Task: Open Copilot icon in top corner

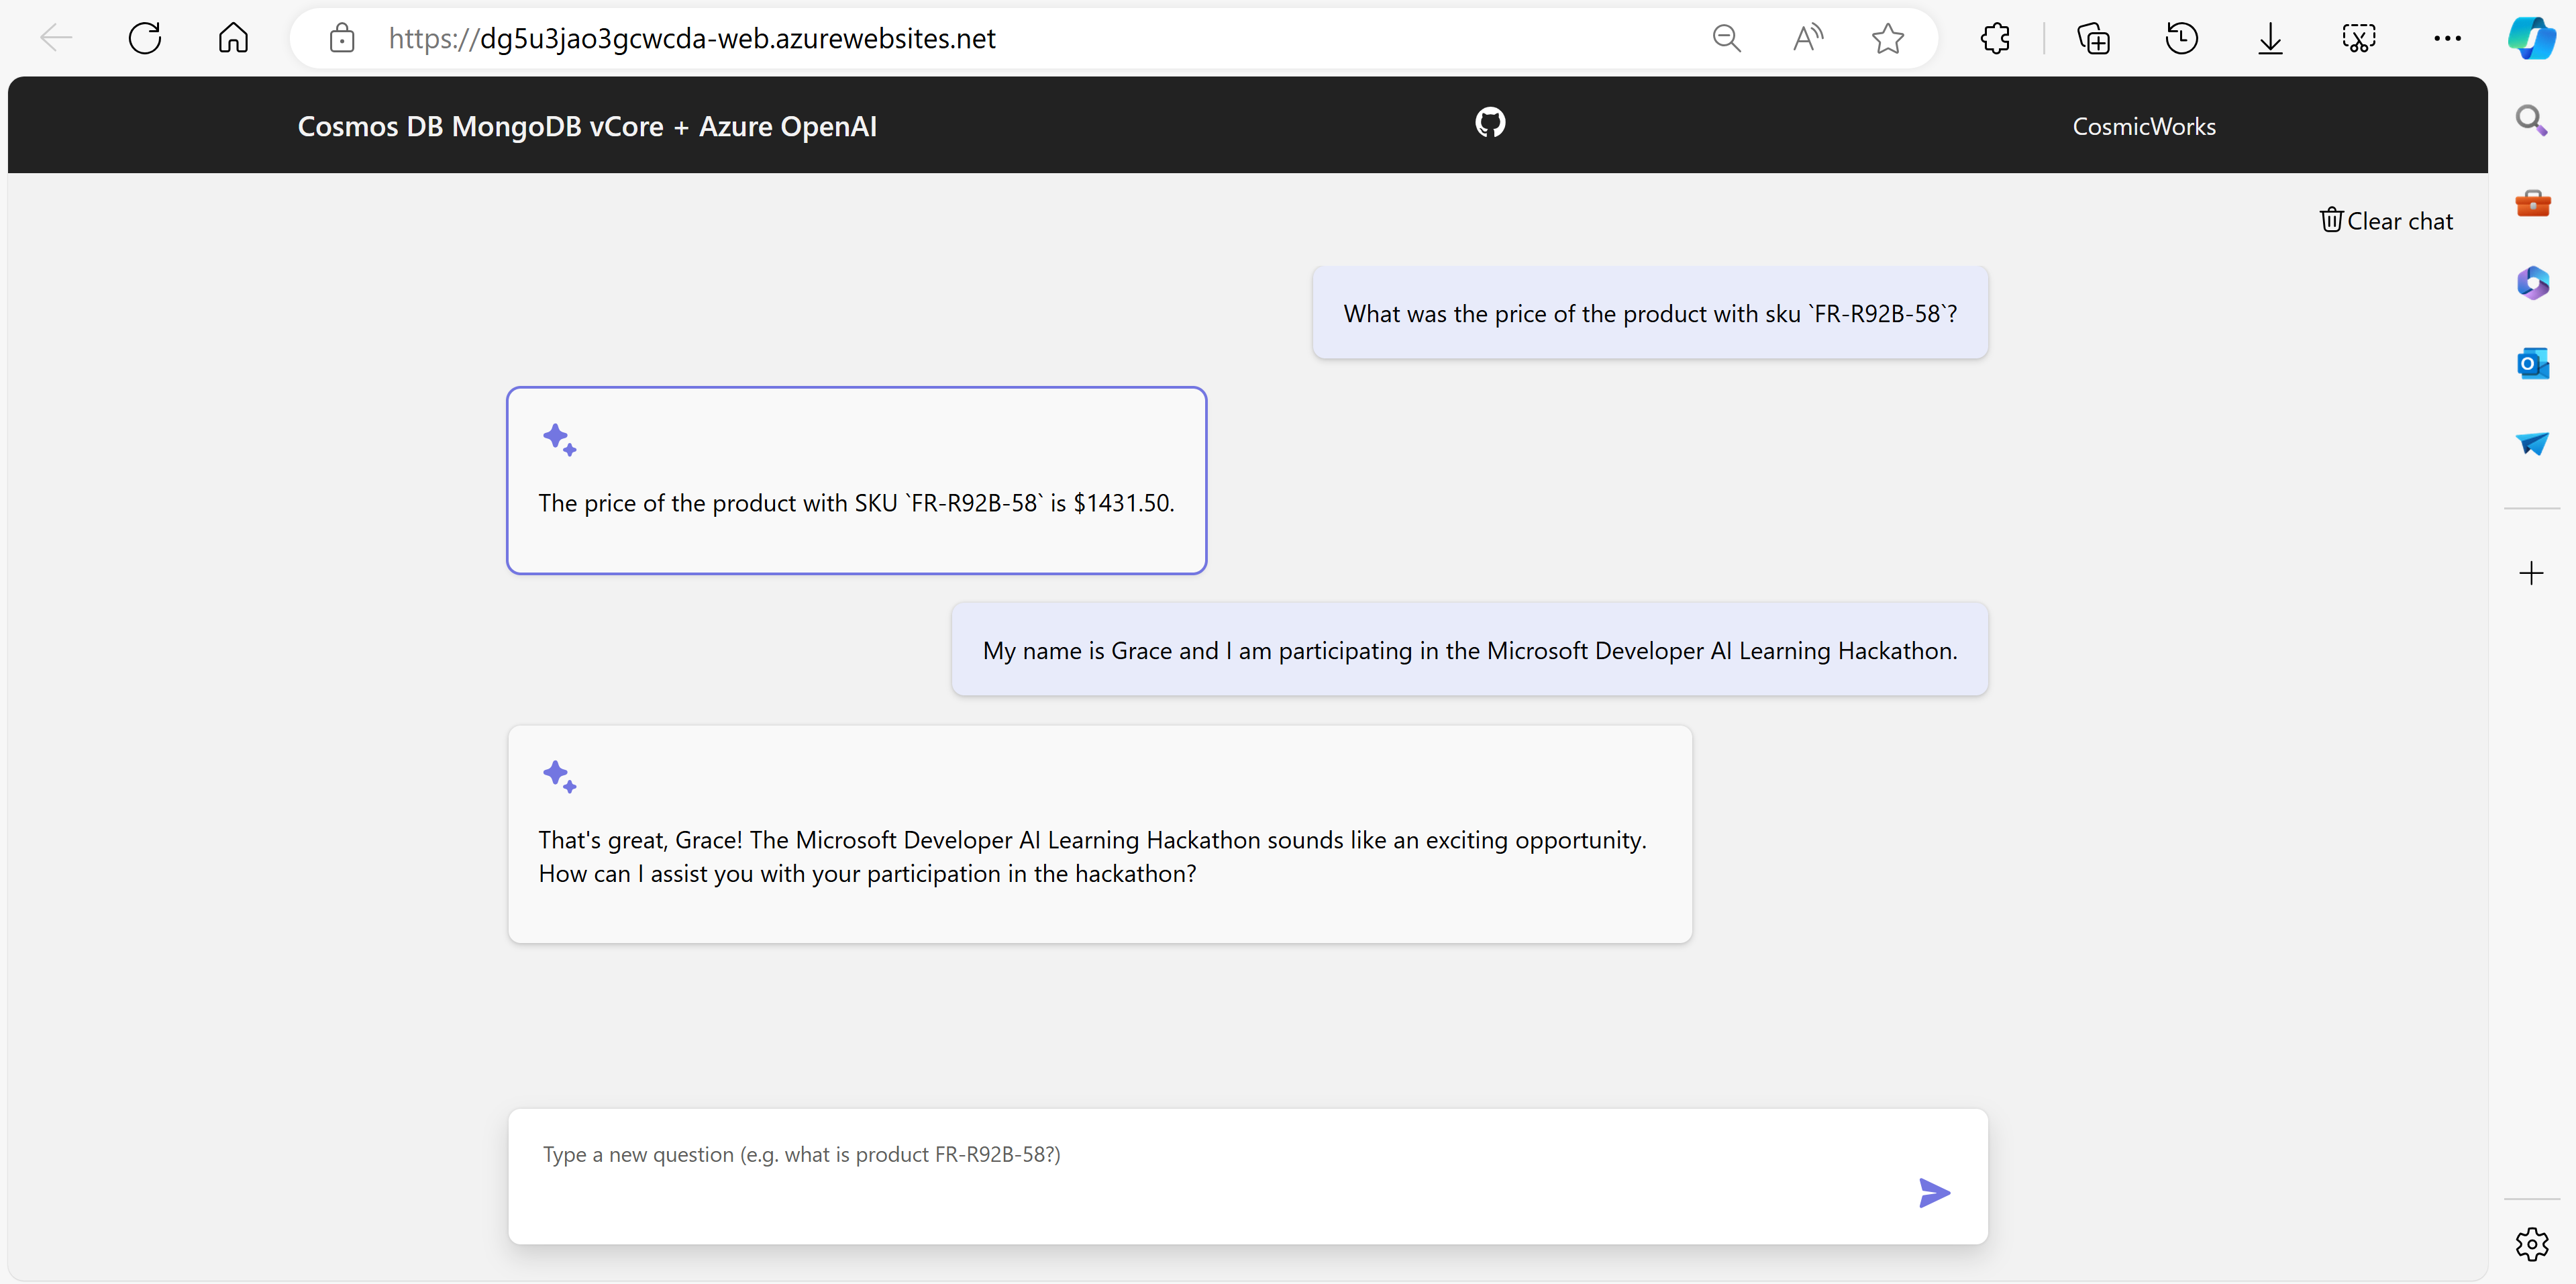Action: pos(2531,39)
